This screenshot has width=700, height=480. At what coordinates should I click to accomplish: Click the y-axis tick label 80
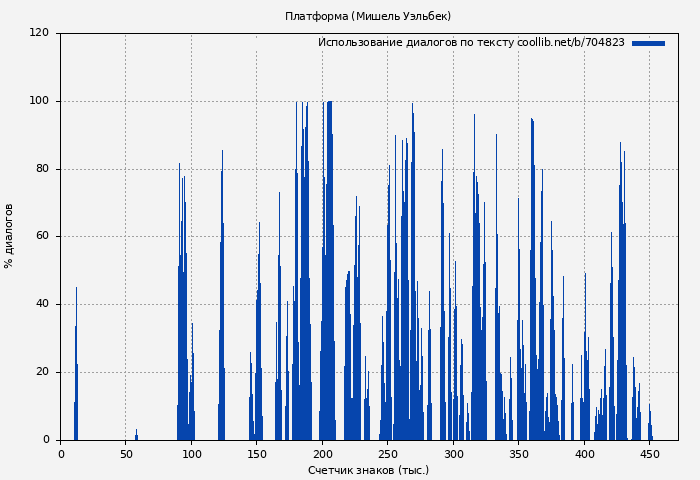click(42, 169)
